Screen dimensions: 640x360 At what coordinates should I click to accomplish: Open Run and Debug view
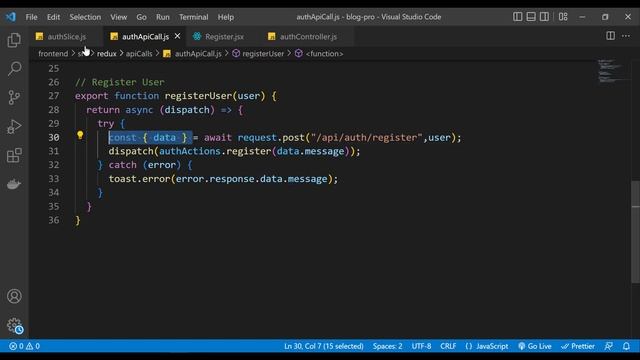point(14,127)
